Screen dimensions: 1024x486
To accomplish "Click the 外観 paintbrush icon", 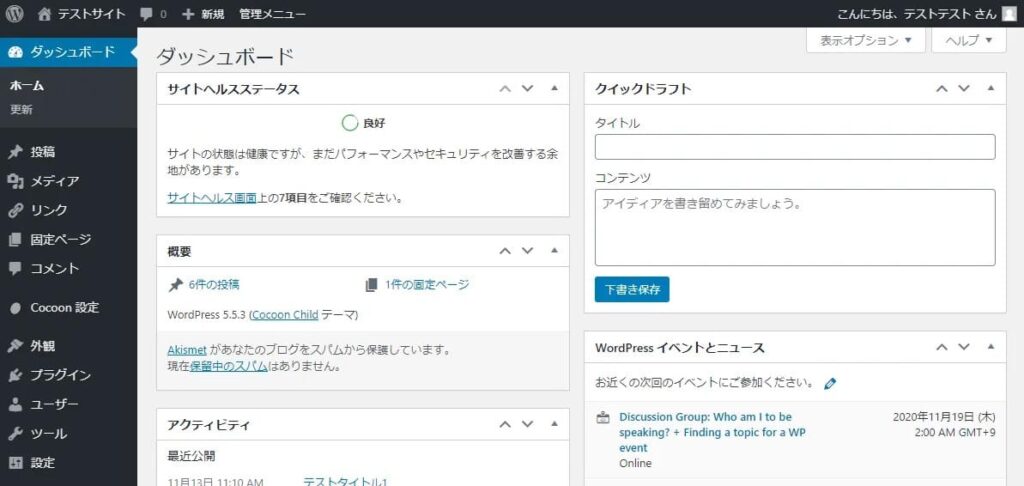I will click(16, 346).
